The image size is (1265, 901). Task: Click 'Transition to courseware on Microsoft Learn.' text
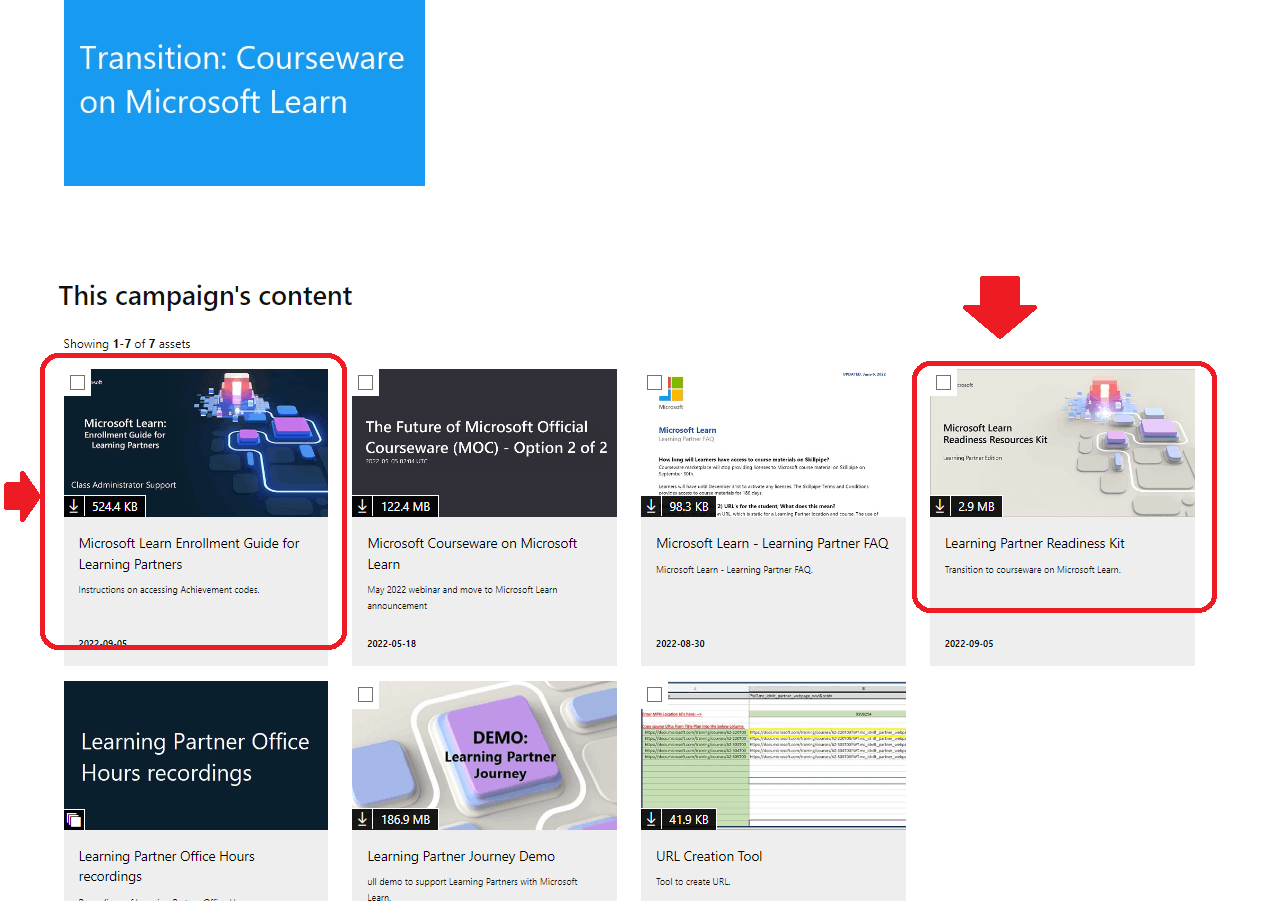click(1033, 570)
